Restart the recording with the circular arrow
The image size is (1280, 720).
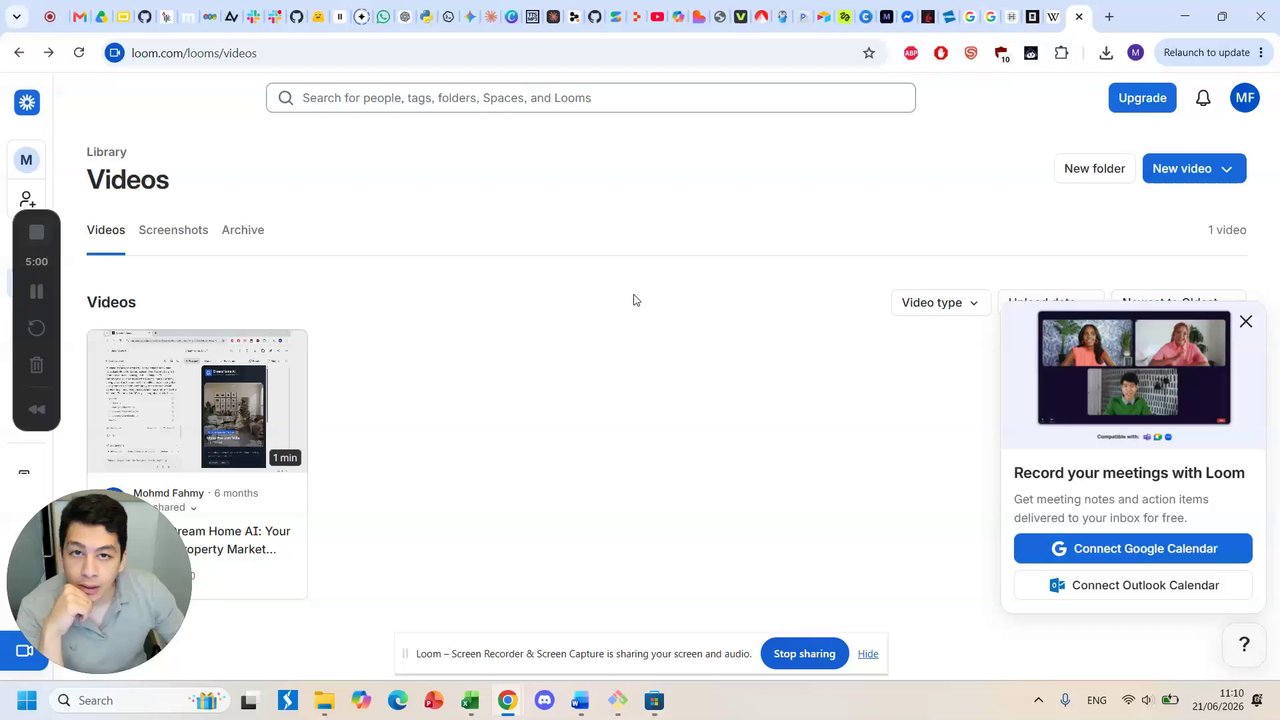coord(37,328)
